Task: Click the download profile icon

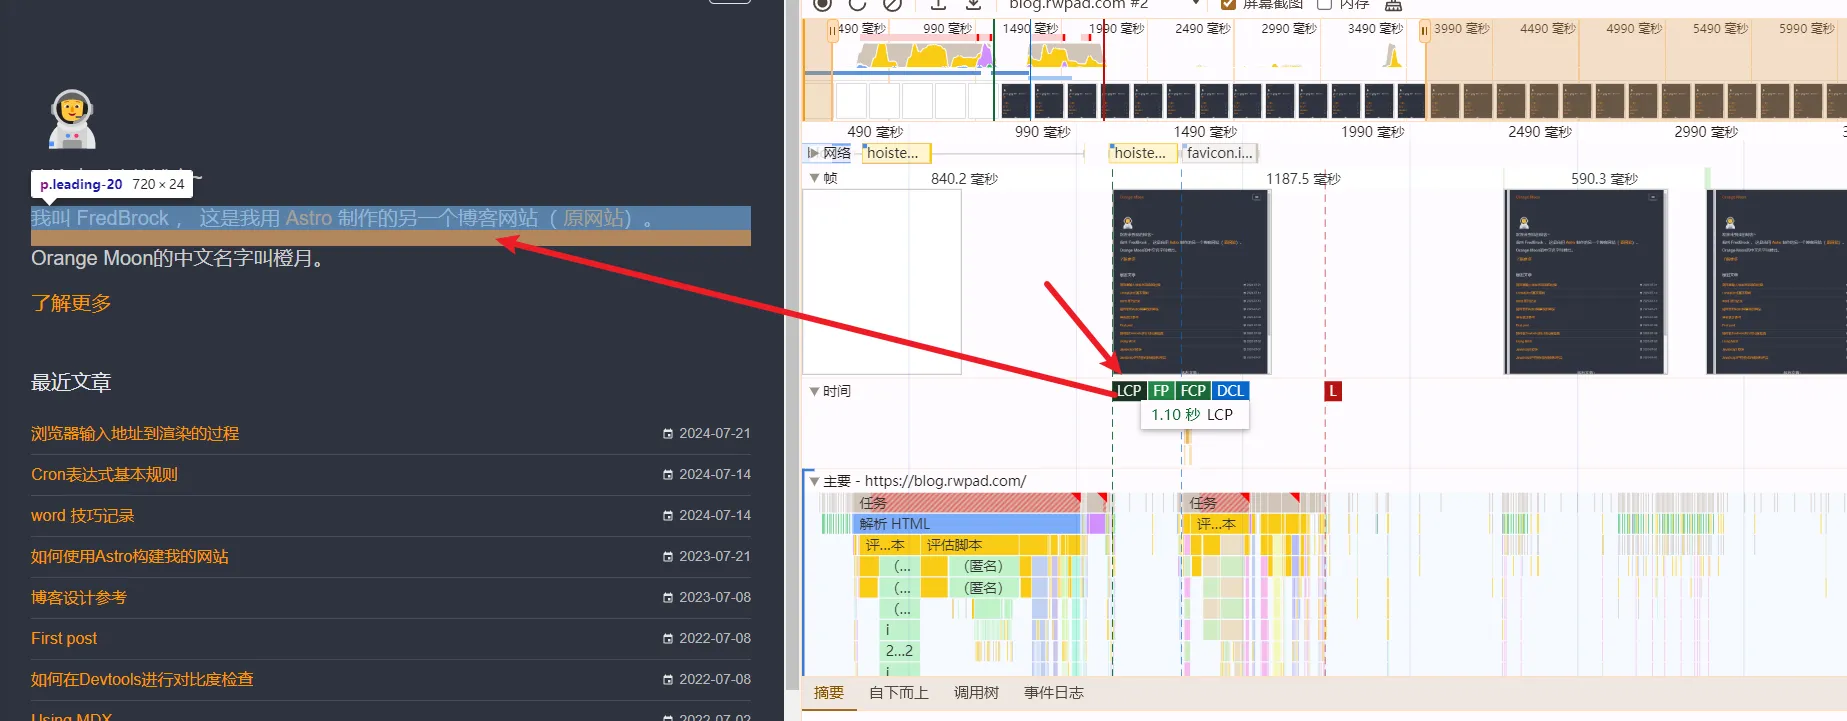Action: [973, 4]
